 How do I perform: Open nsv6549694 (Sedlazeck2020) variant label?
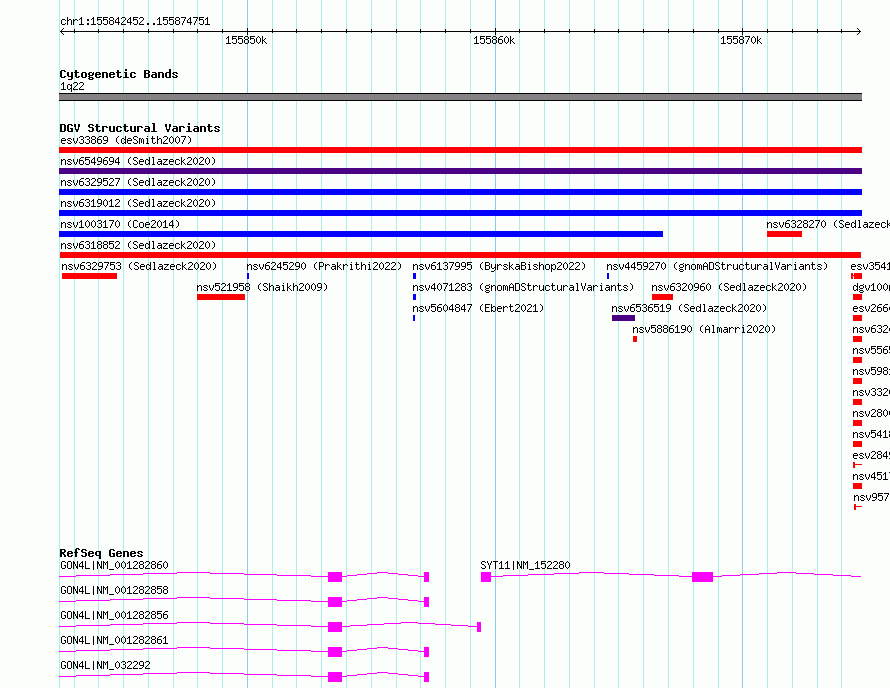(x=138, y=161)
